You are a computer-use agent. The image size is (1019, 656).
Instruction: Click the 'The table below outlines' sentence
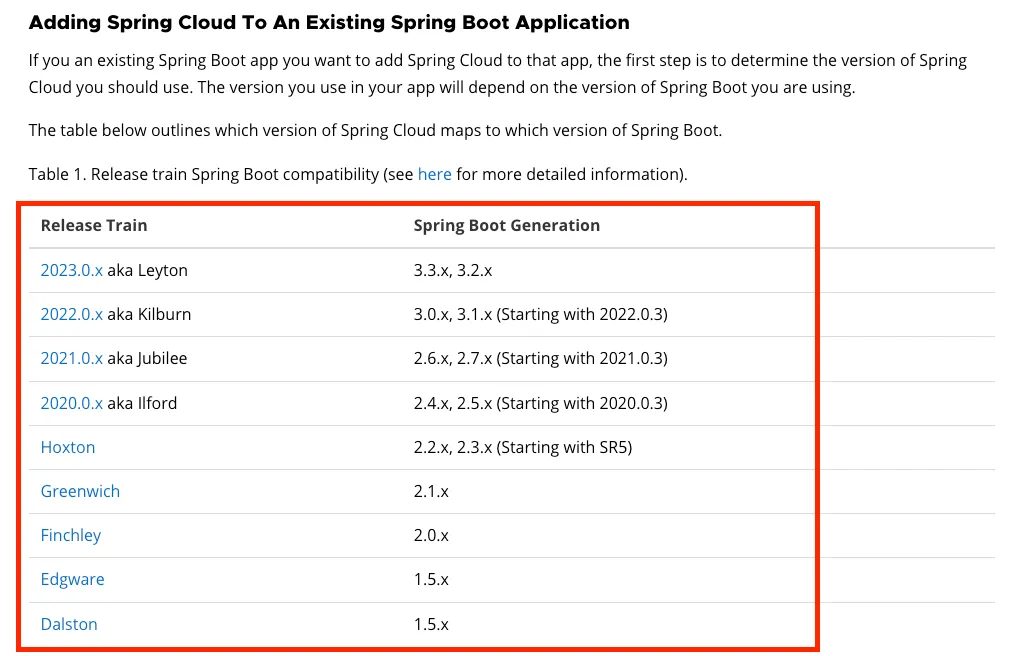375,130
